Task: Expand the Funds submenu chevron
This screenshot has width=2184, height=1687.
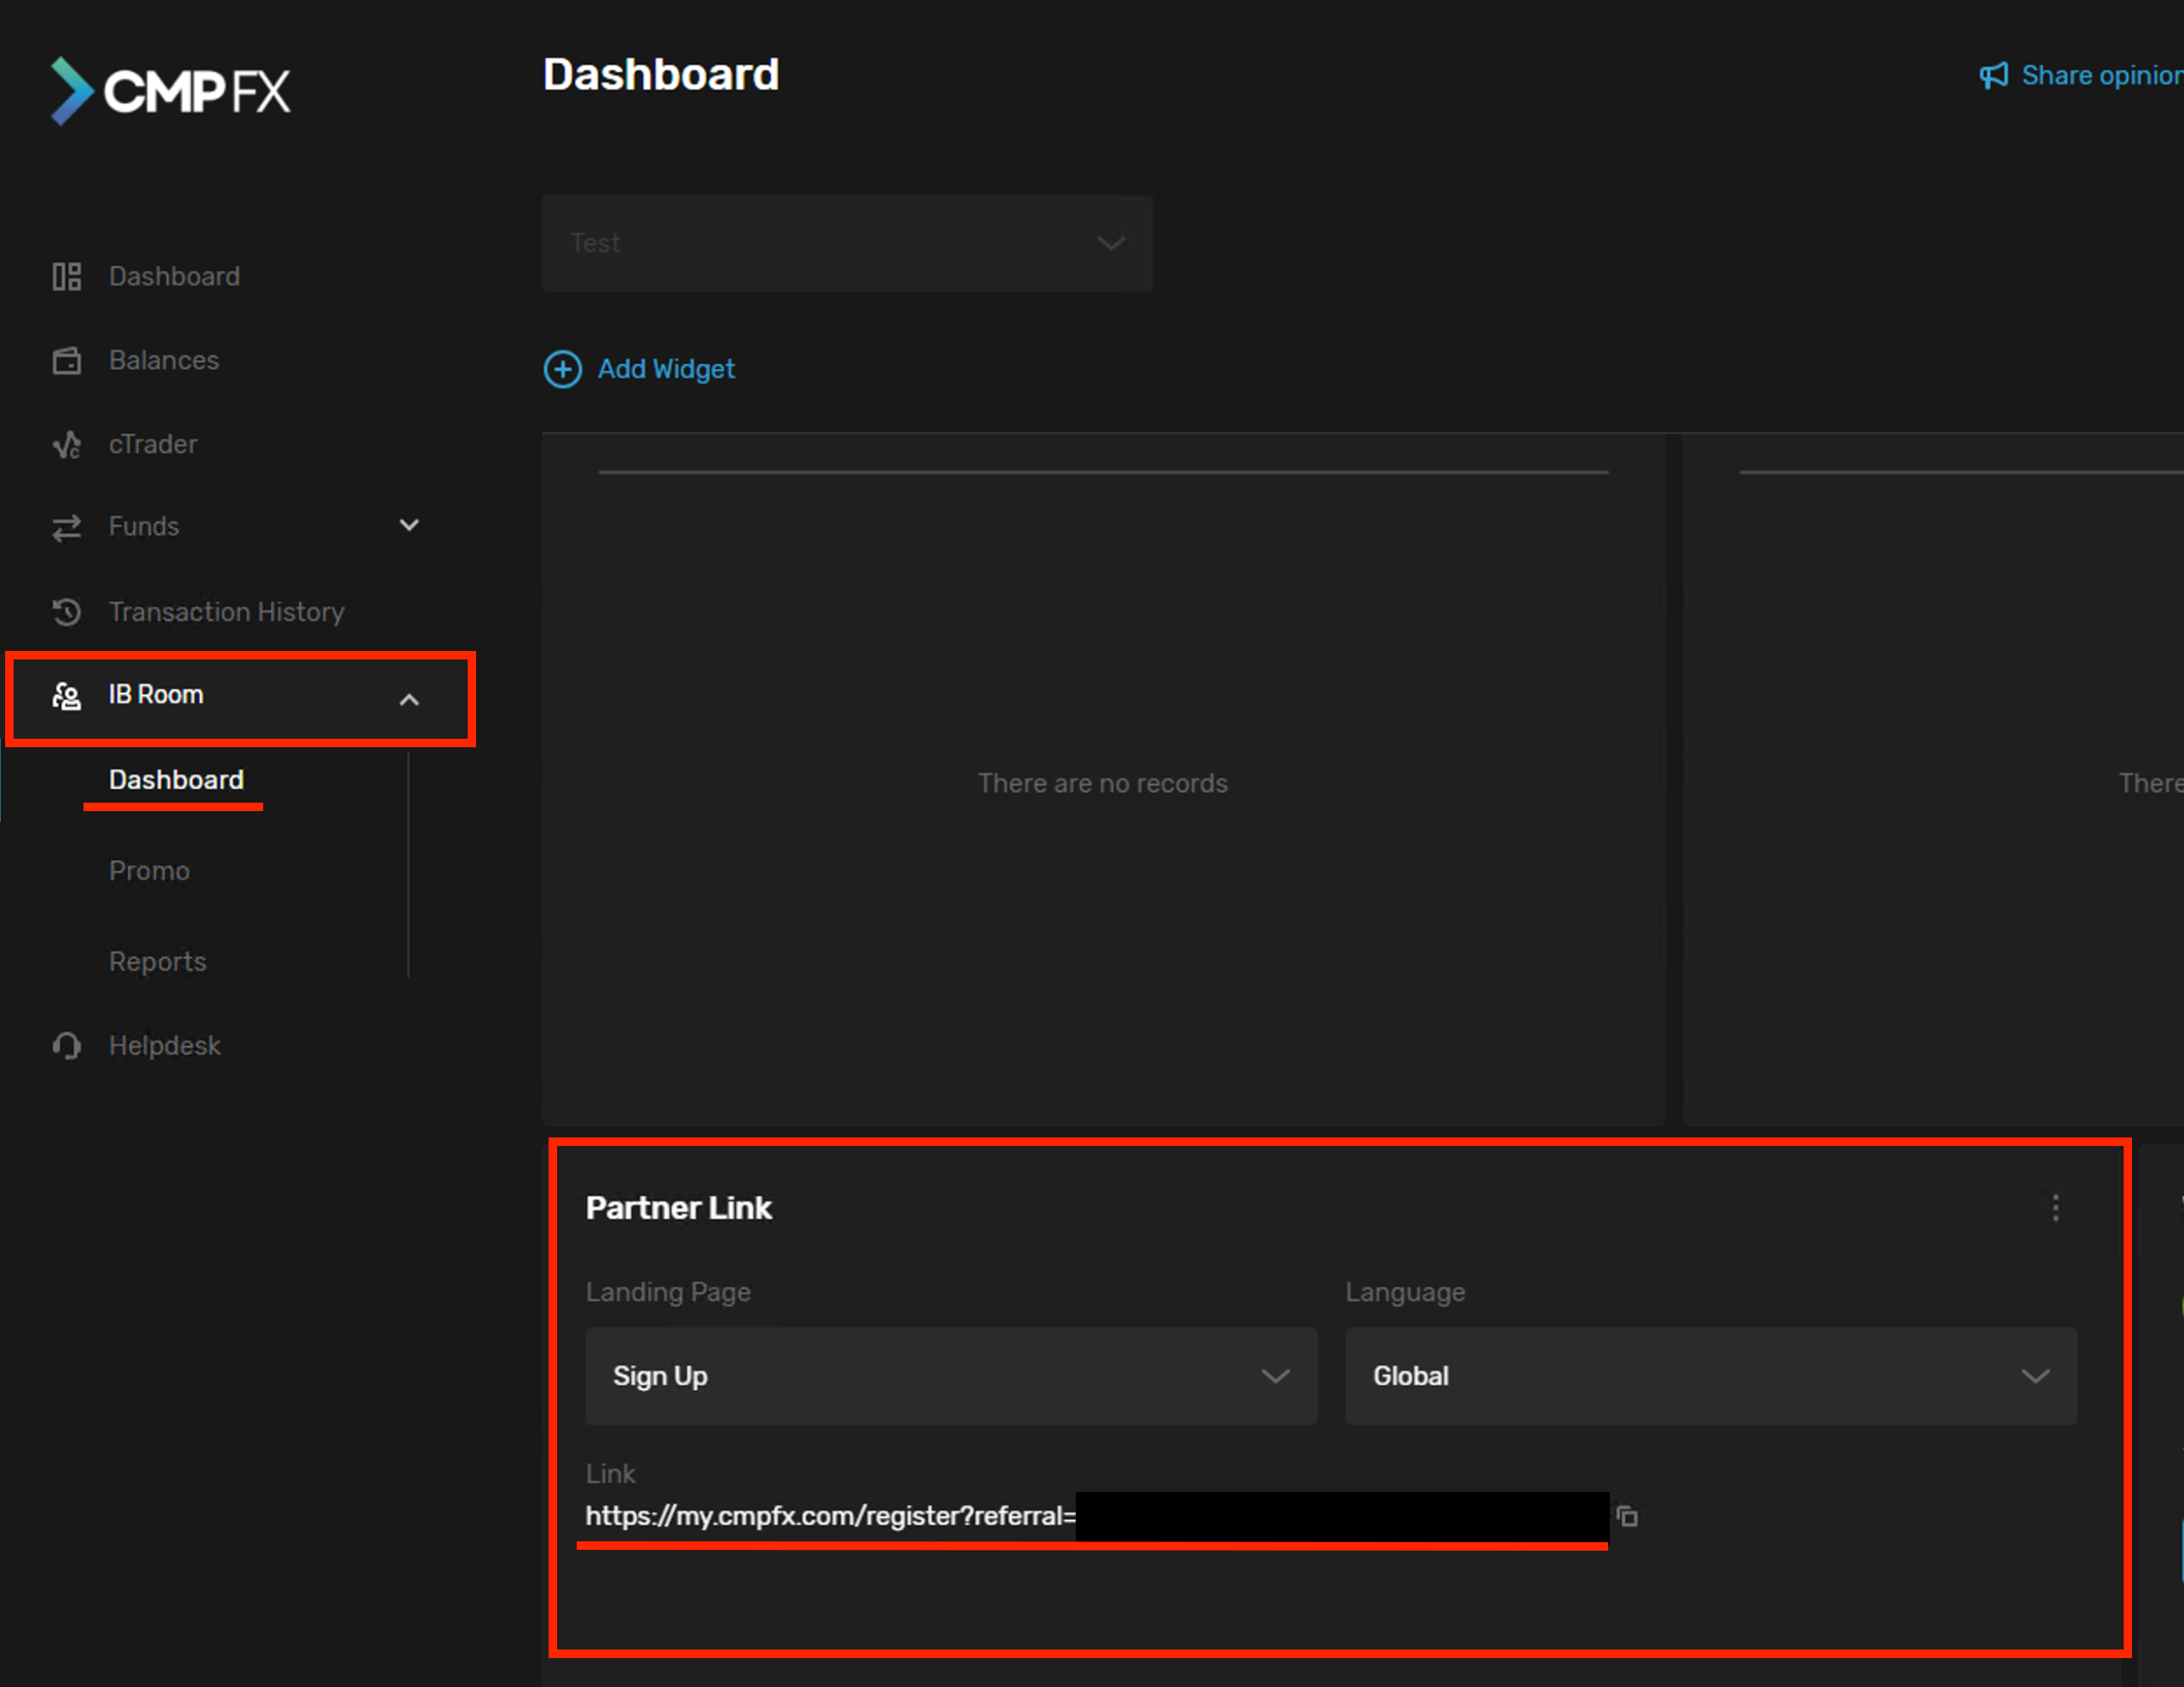Action: (x=409, y=526)
